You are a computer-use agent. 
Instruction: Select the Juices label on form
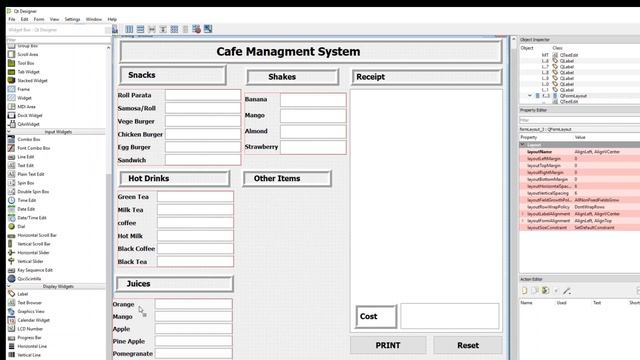click(x=175, y=284)
